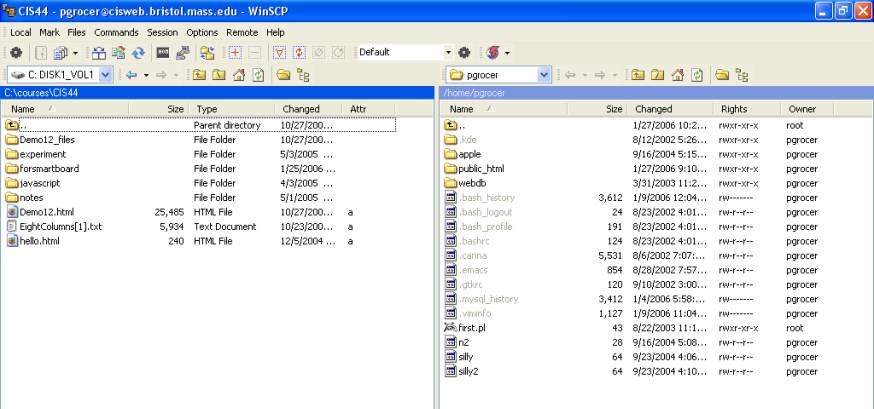Select the first.pl remote file

(x=474, y=328)
